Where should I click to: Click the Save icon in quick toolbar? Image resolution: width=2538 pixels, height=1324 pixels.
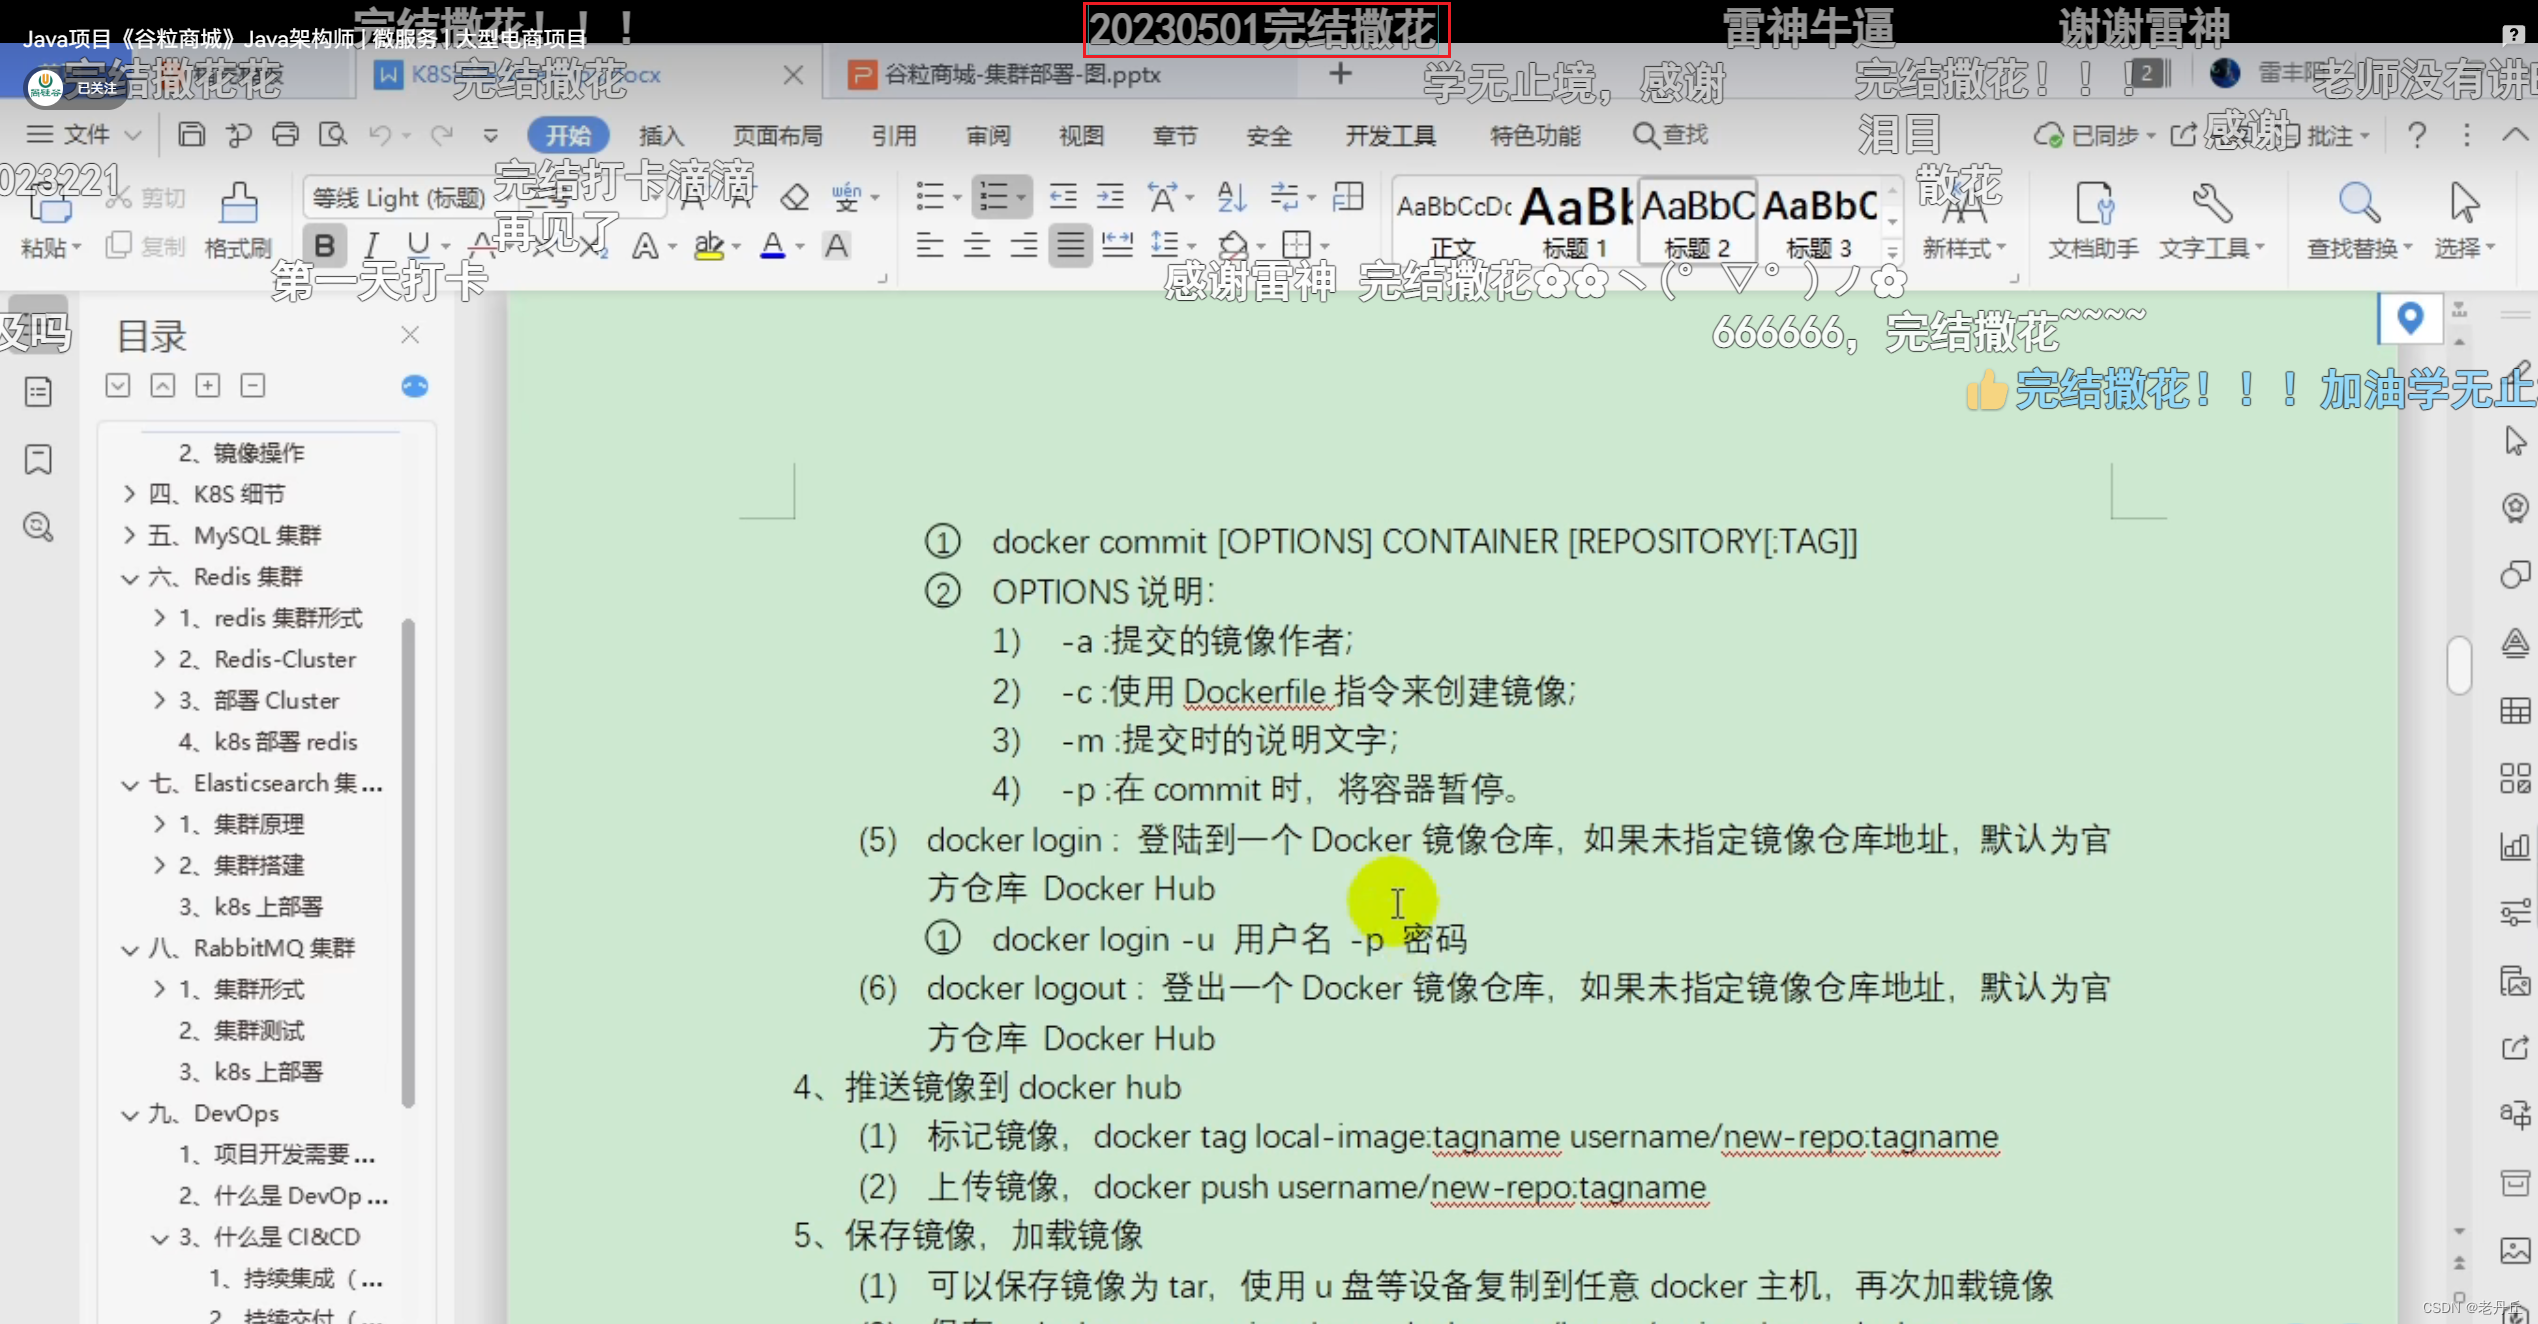point(191,134)
